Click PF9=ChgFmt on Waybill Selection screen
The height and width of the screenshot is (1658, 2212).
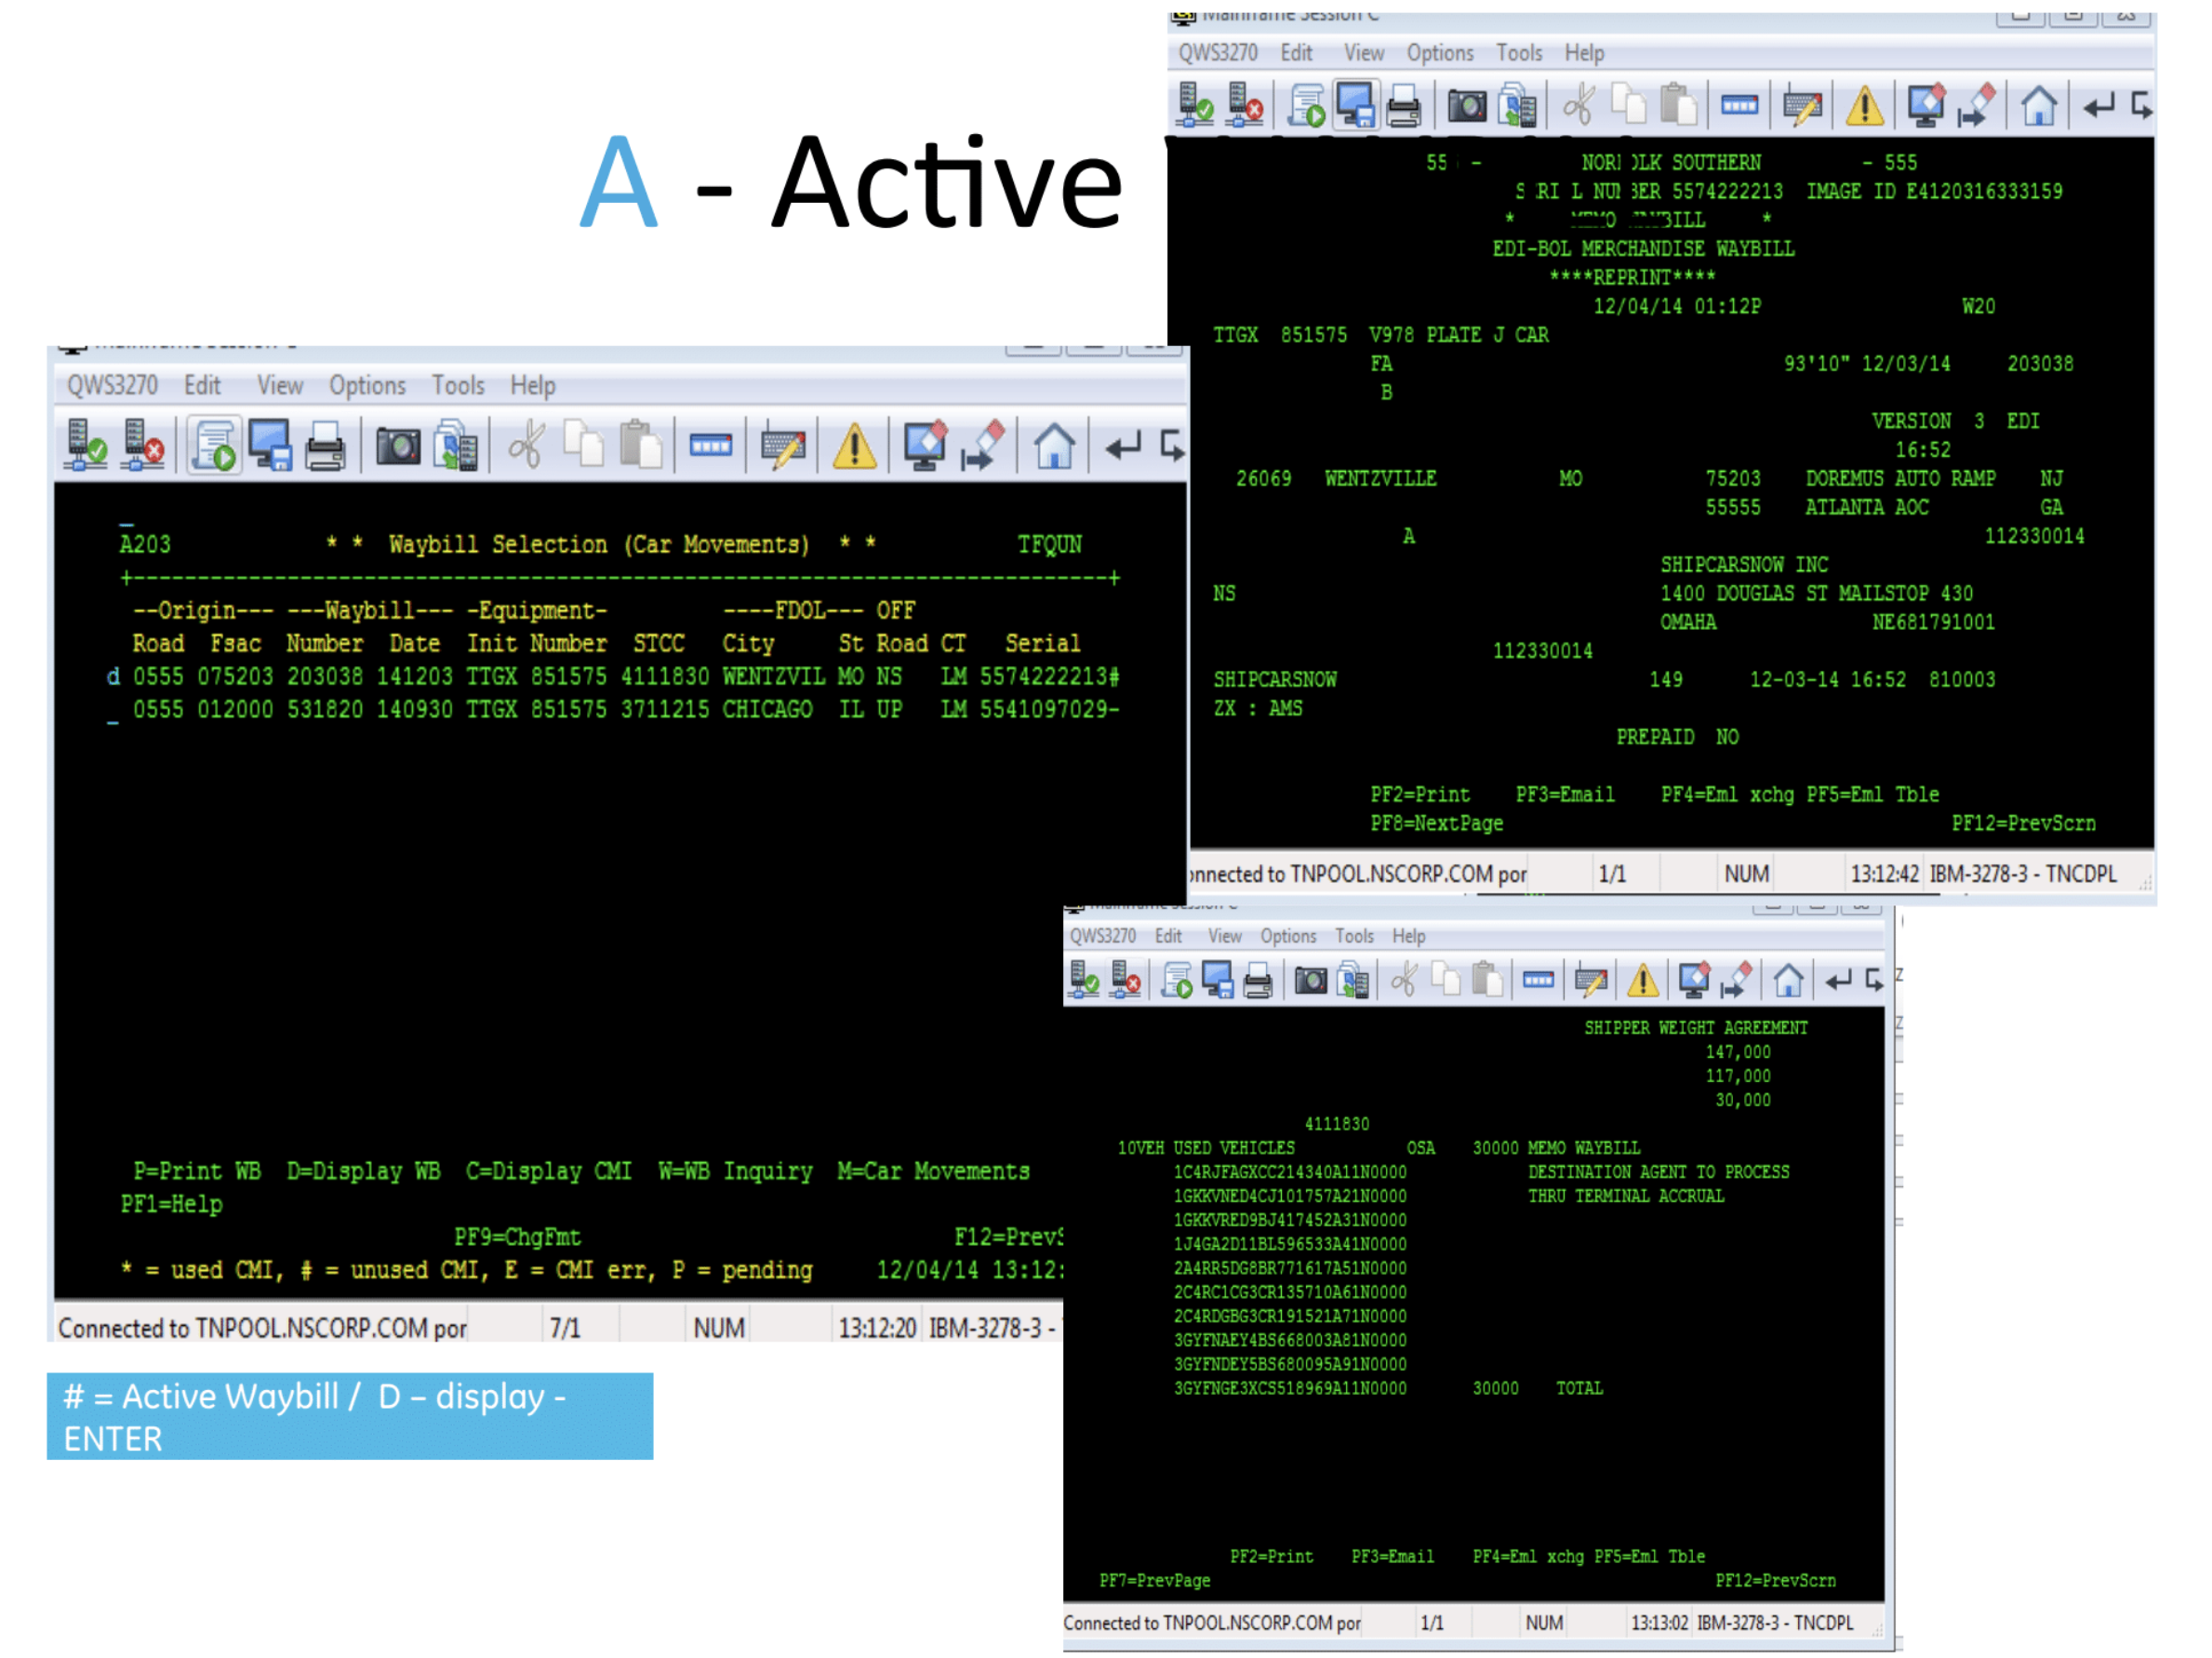click(x=517, y=1237)
